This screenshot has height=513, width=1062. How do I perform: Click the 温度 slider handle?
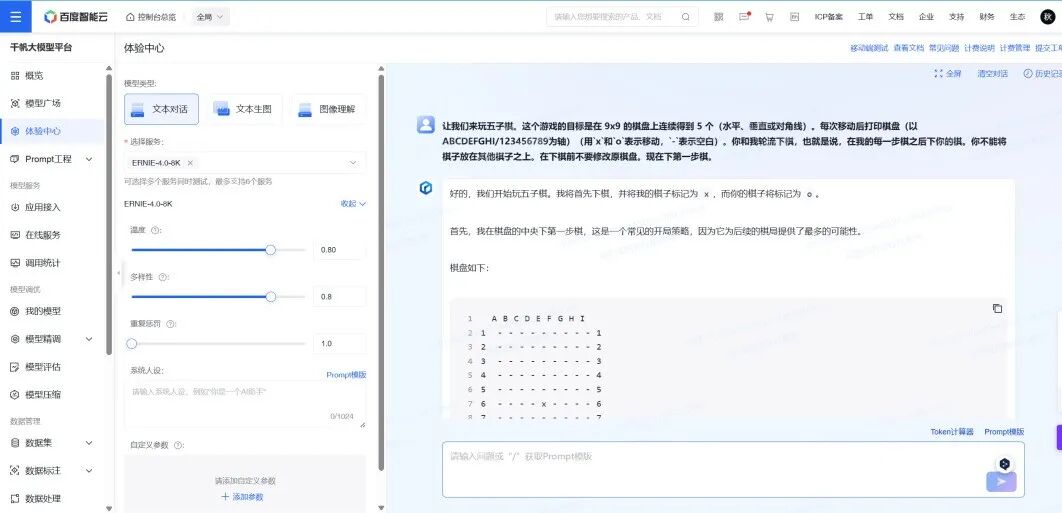270,249
